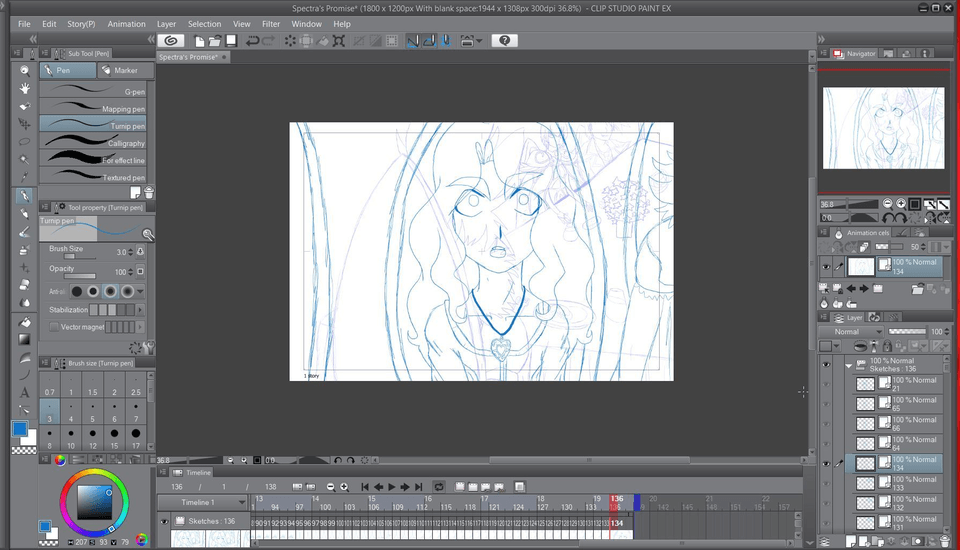Screen dimensions: 960x550
Task: Select the G-pen brush
Action: [x=93, y=91]
